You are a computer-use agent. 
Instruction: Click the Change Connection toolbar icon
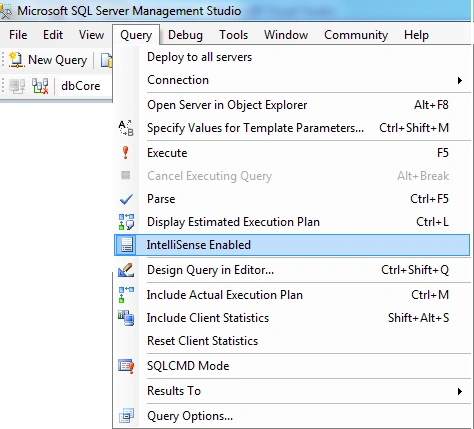point(40,86)
